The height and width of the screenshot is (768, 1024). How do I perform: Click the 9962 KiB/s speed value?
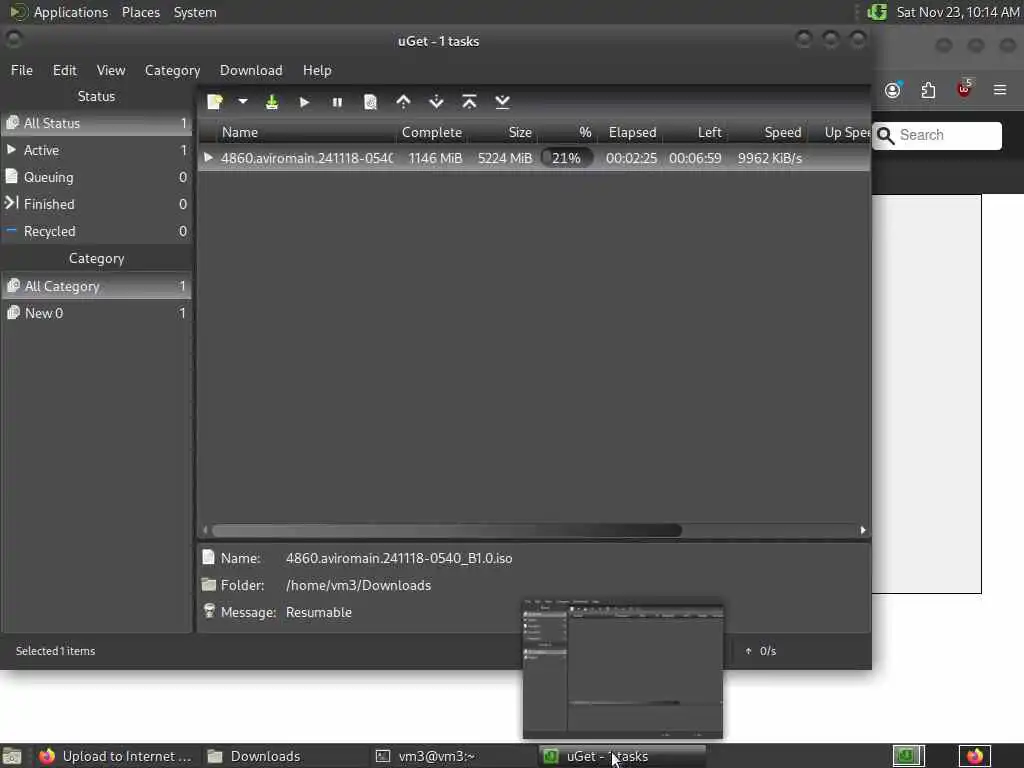tap(770, 158)
